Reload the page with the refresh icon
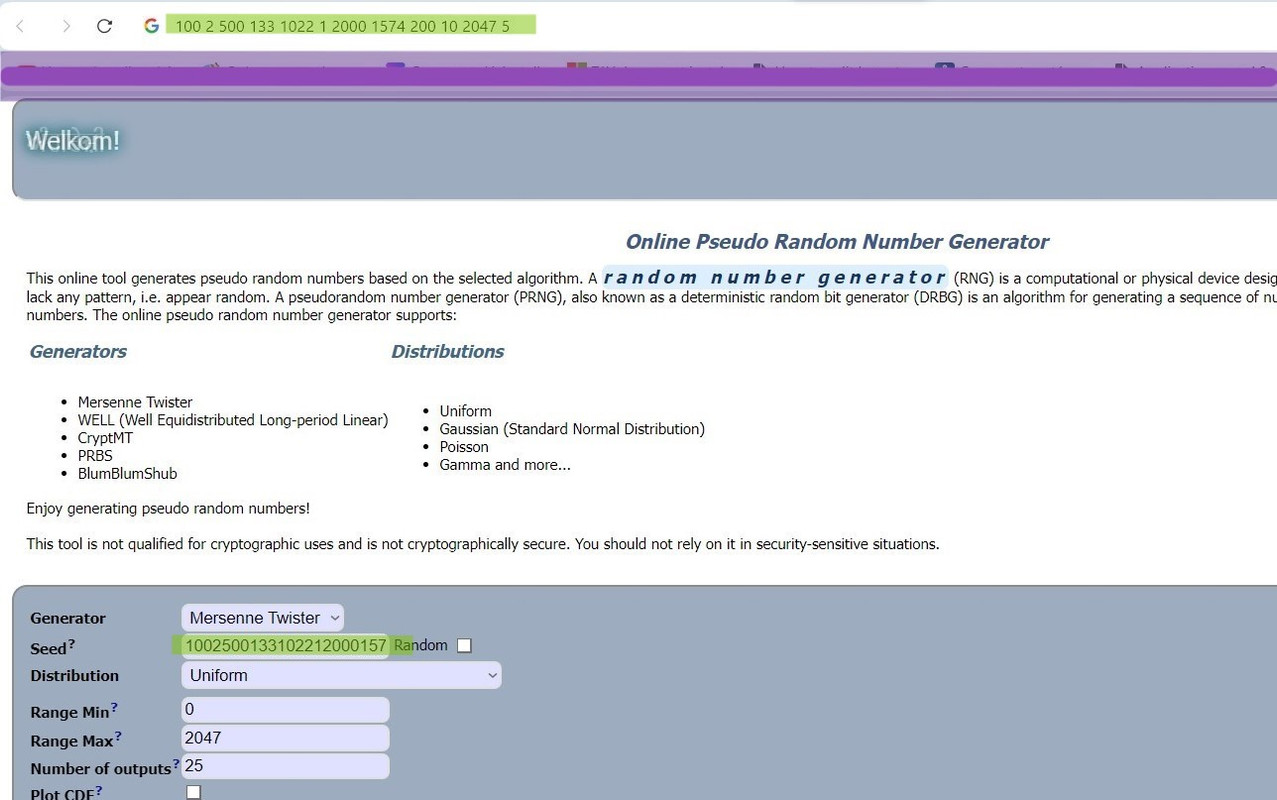The height and width of the screenshot is (800, 1277). [104, 26]
